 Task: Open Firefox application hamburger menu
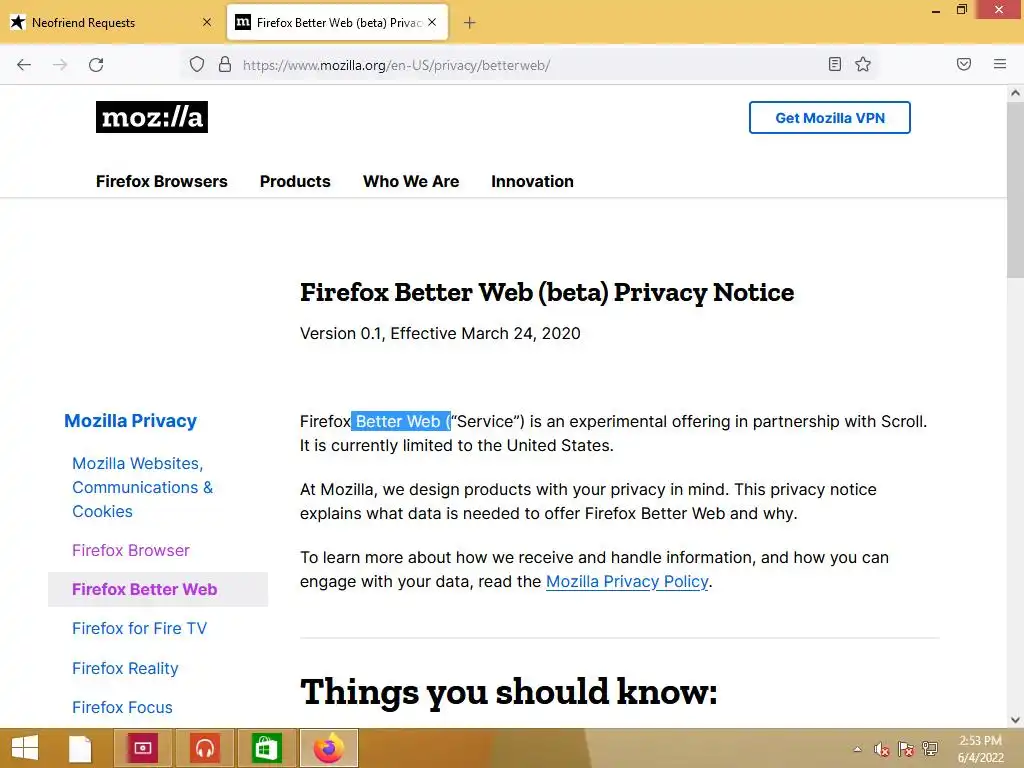click(1000, 64)
